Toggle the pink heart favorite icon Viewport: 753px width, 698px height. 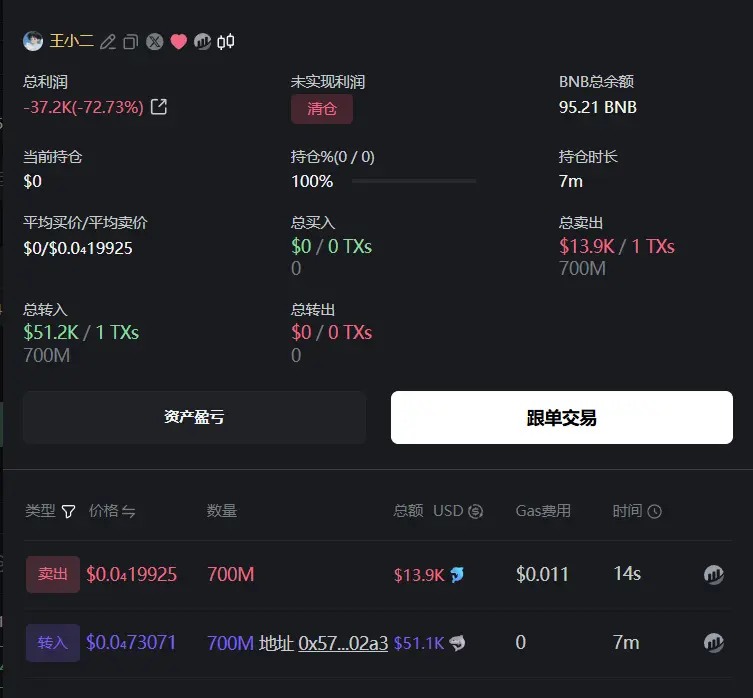179,42
